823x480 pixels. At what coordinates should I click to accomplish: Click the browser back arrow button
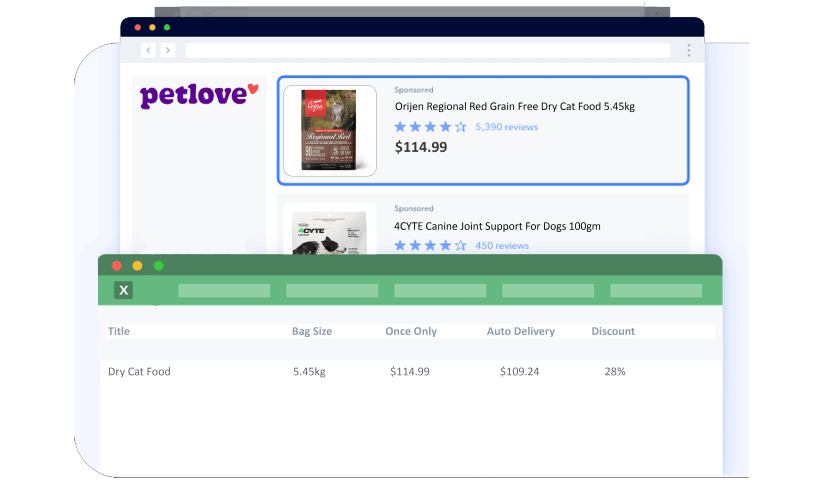pos(149,50)
